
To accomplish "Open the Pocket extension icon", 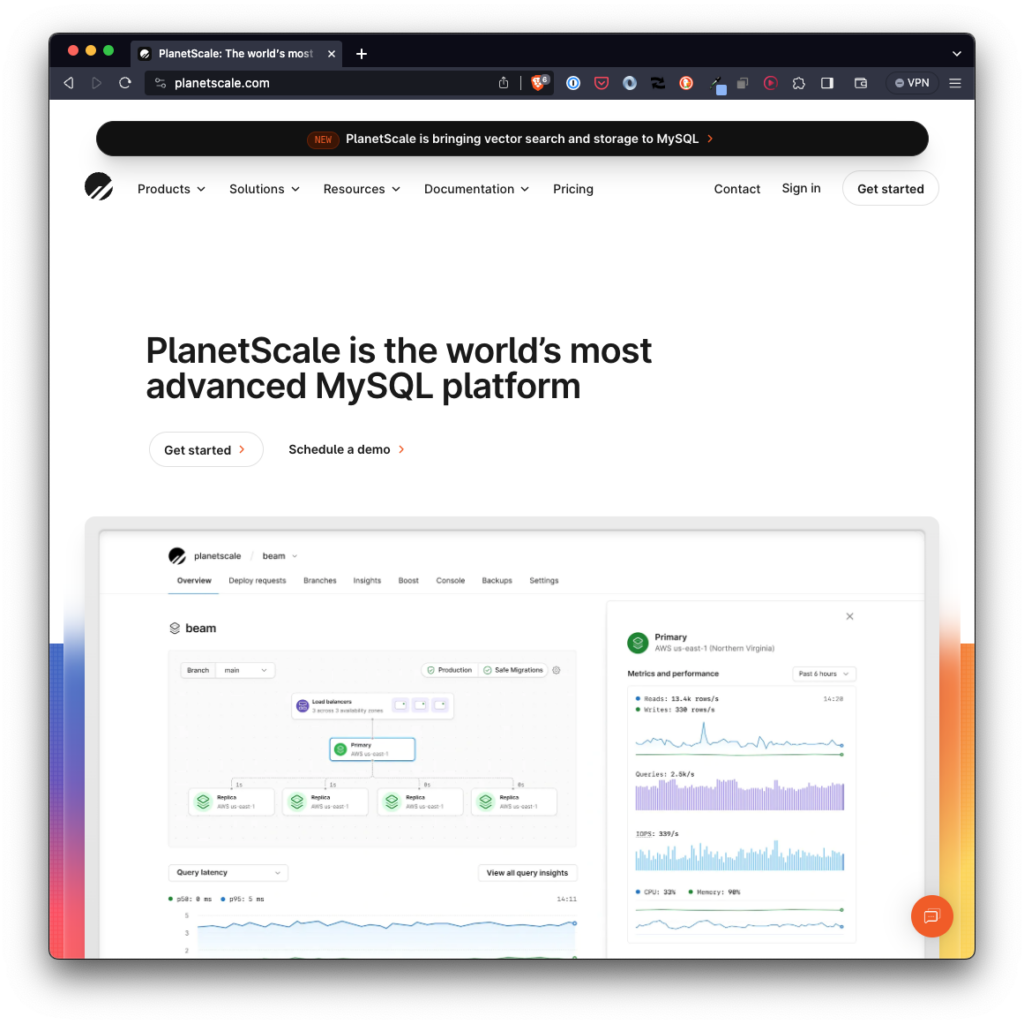I will point(601,83).
